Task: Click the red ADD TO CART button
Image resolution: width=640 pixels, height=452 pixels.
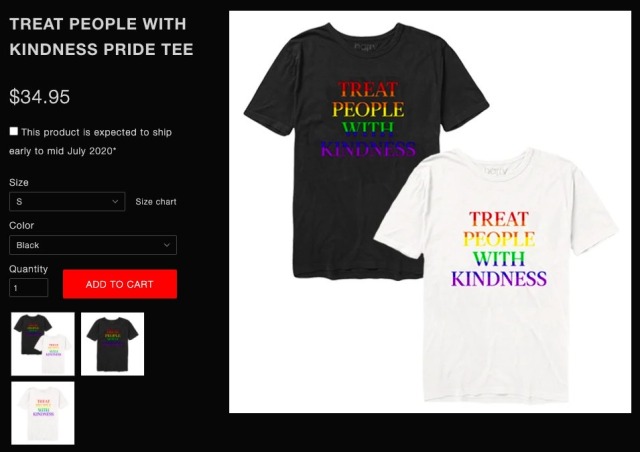Action: tap(120, 284)
